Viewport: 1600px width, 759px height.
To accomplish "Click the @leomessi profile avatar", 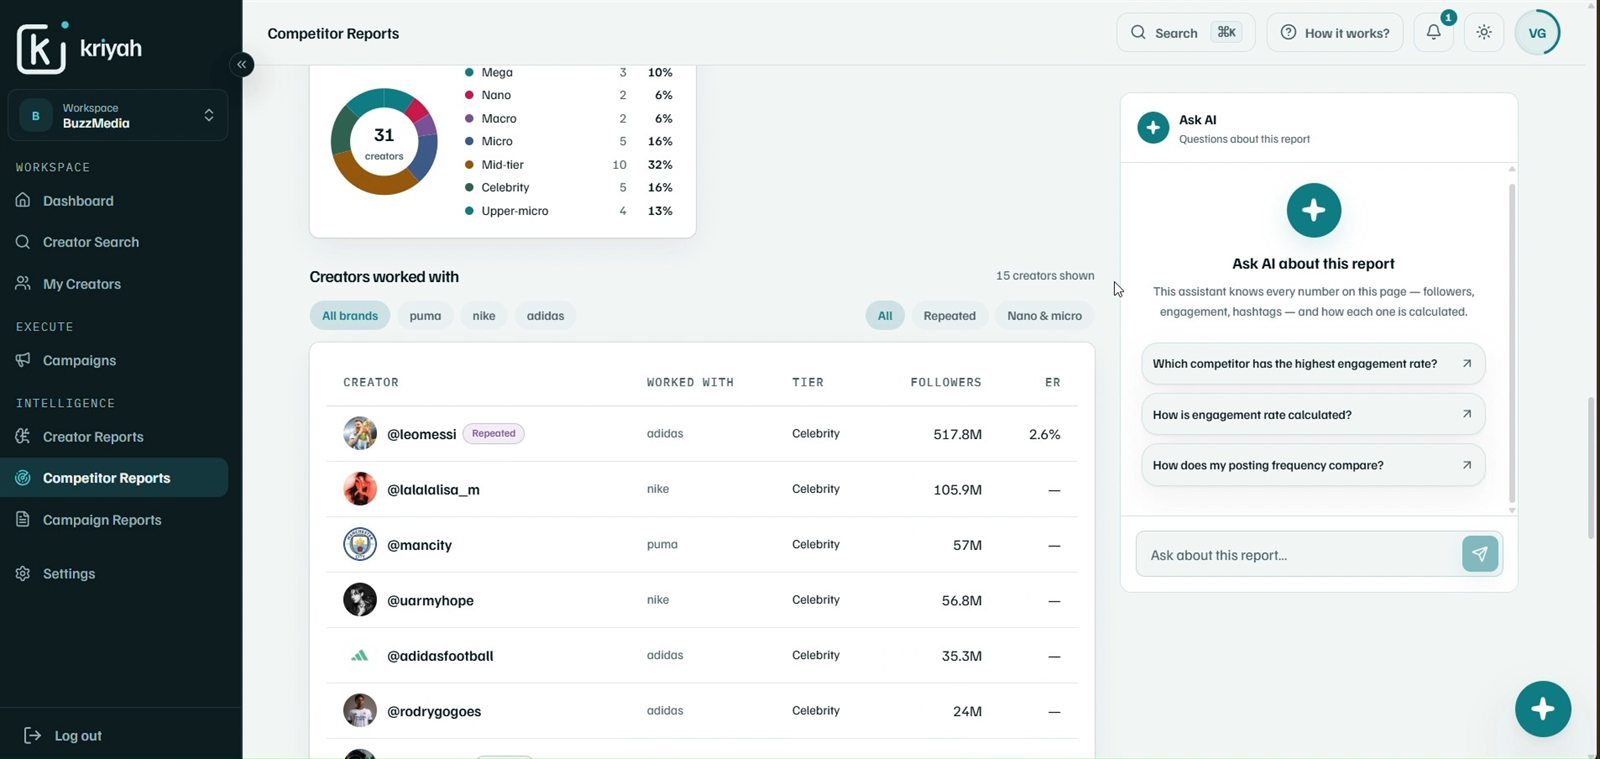I will tap(360, 434).
